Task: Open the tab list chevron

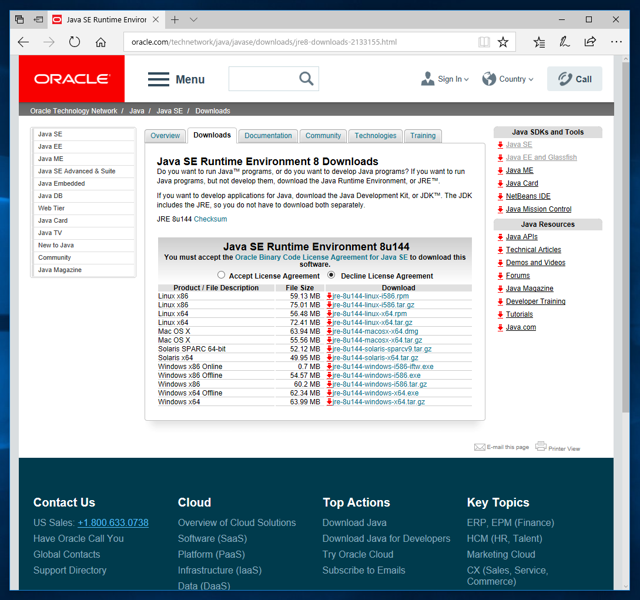Action: [194, 20]
